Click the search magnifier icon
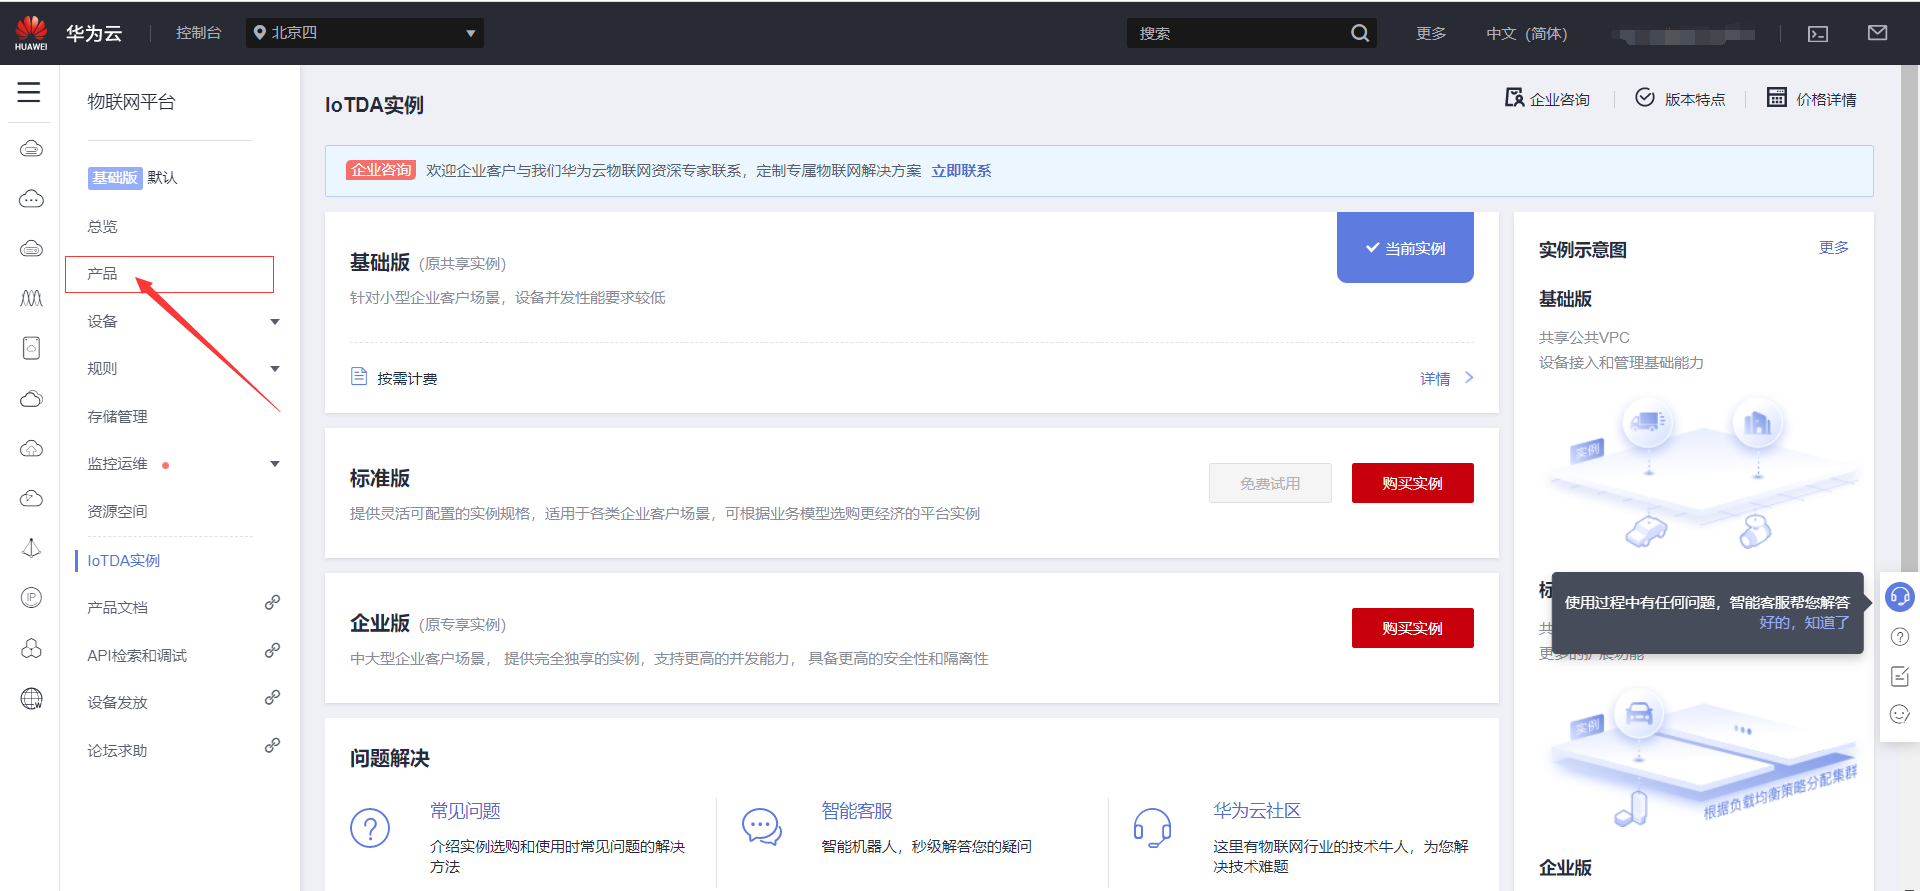 1360,33
